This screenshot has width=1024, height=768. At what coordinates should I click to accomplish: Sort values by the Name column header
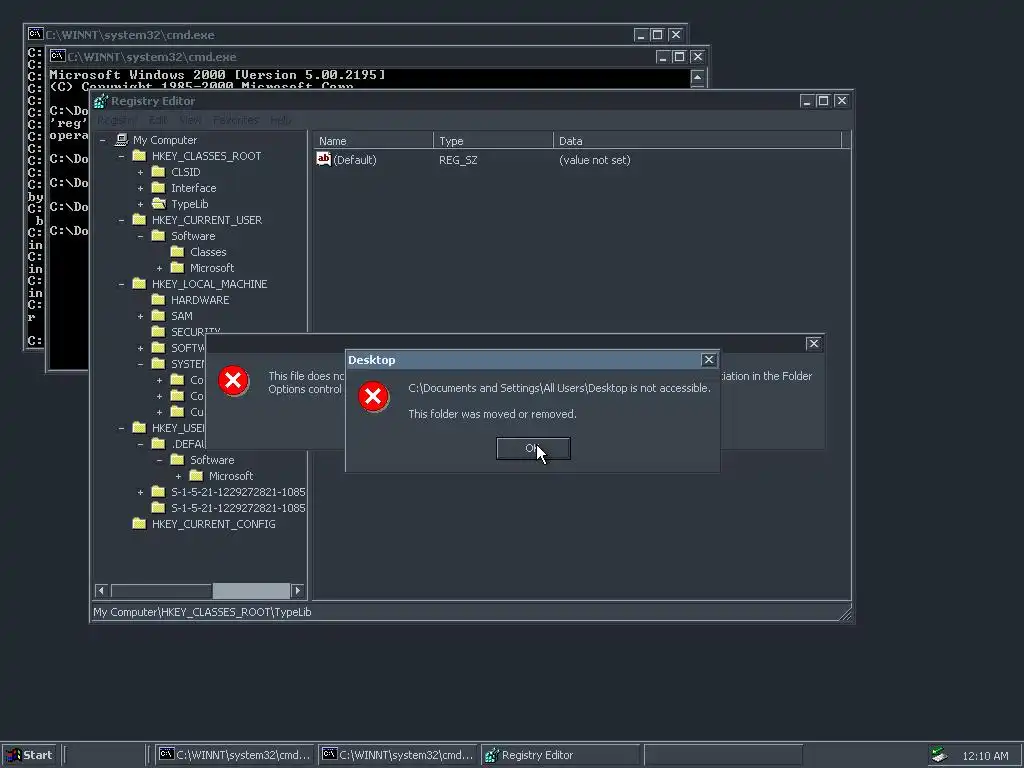373,140
